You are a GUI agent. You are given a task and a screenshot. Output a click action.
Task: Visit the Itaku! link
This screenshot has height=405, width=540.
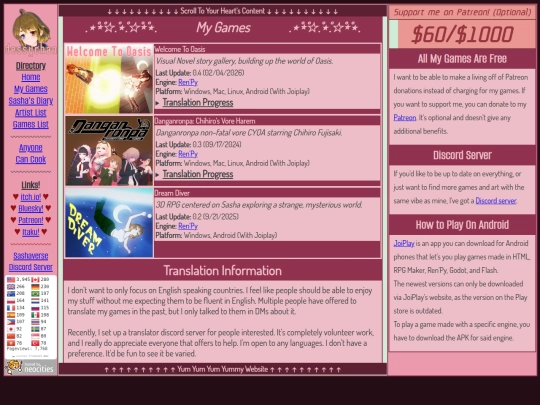(31, 232)
